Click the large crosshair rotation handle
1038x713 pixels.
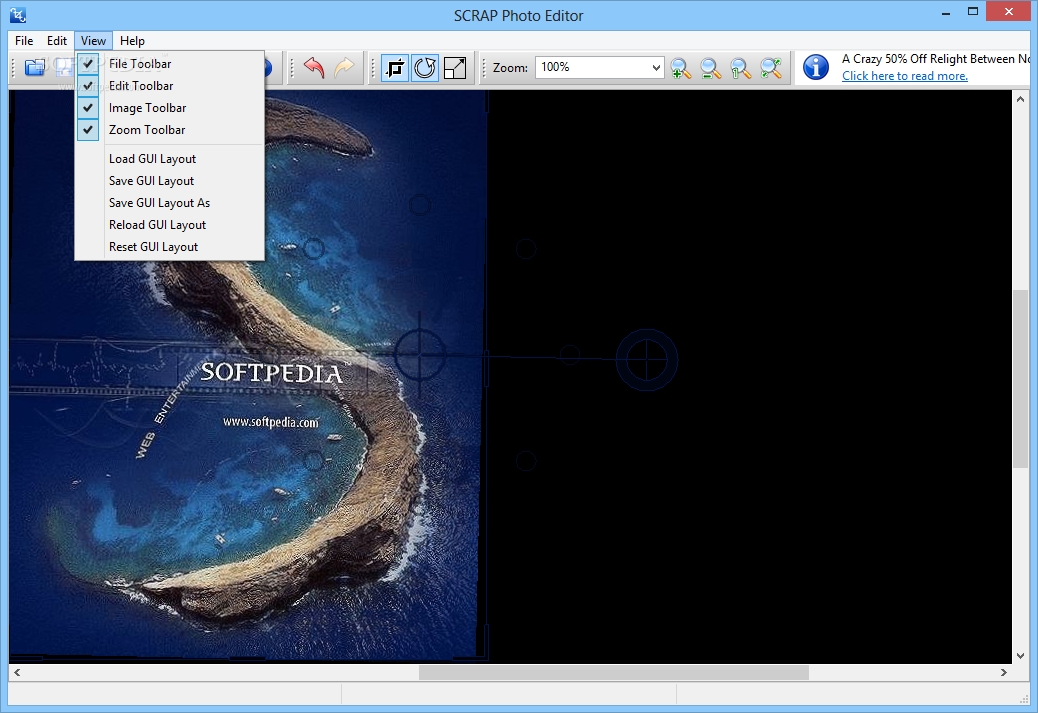coord(647,359)
